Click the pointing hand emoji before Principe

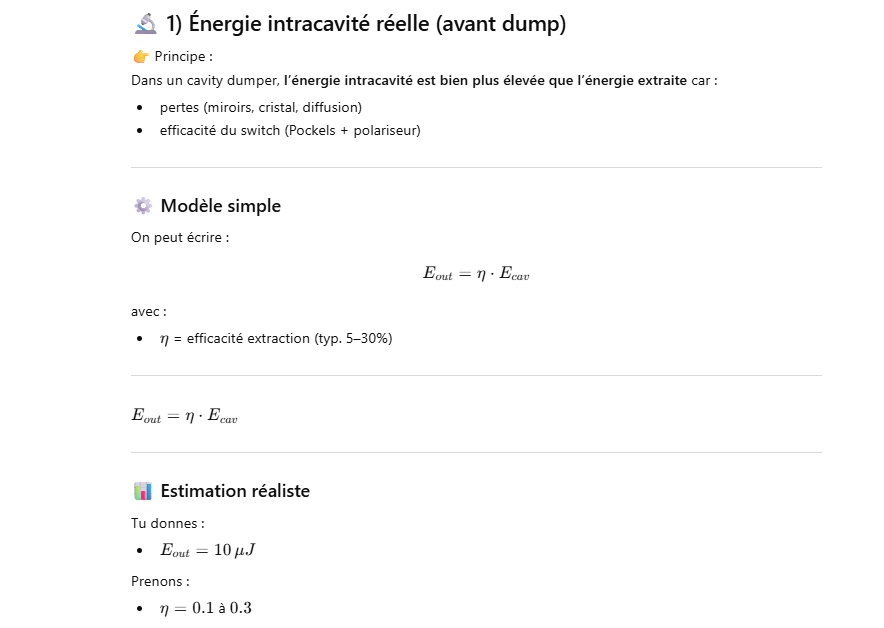click(x=140, y=56)
